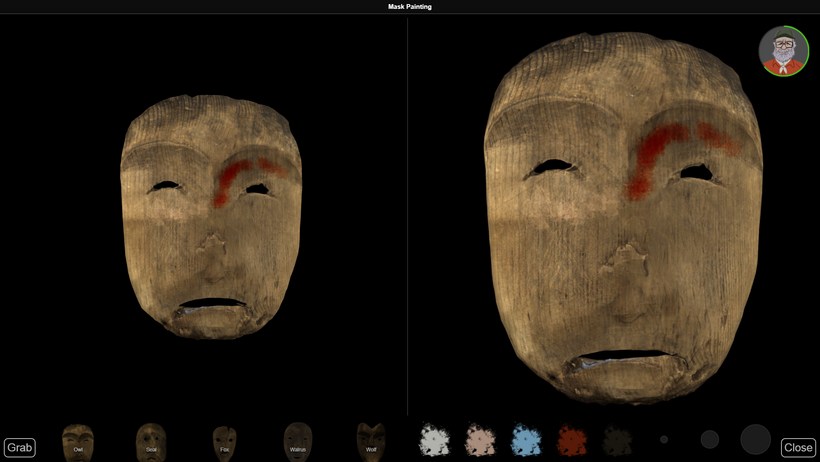Screen dimensions: 820x462
Task: Click the Grab button
Action: pyautogui.click(x=20, y=447)
